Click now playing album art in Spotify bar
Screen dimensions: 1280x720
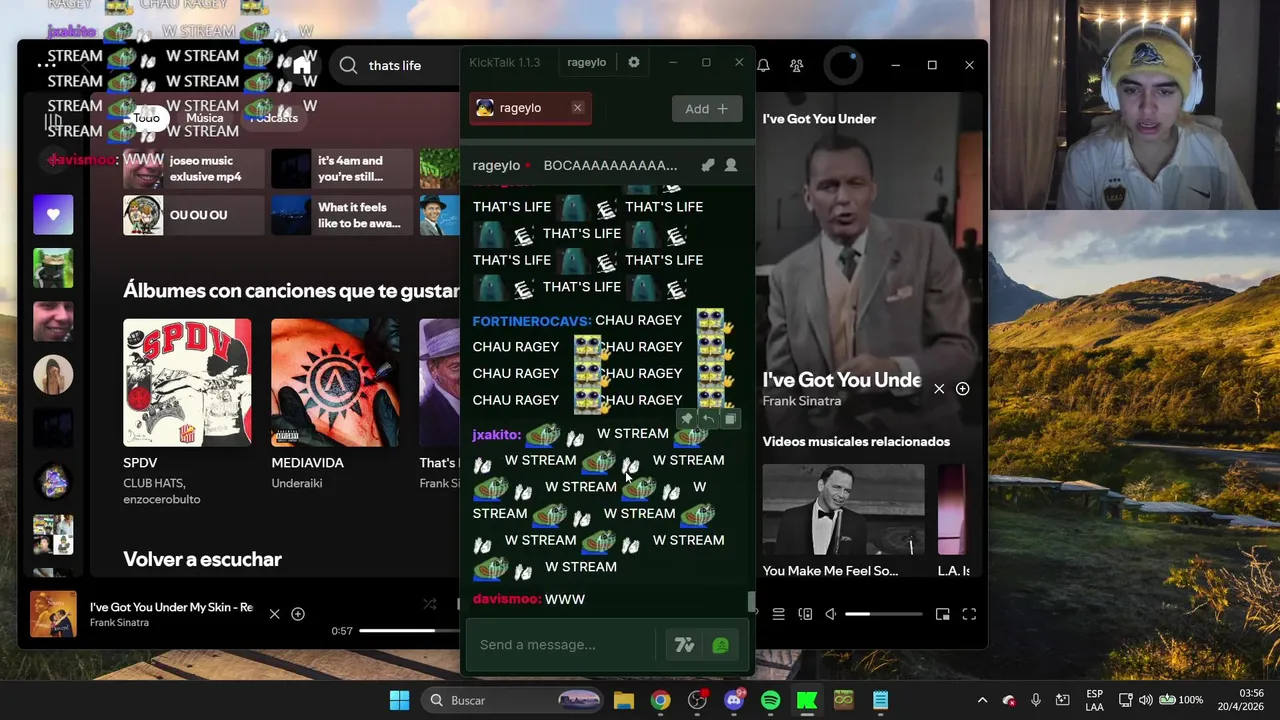(x=53, y=615)
